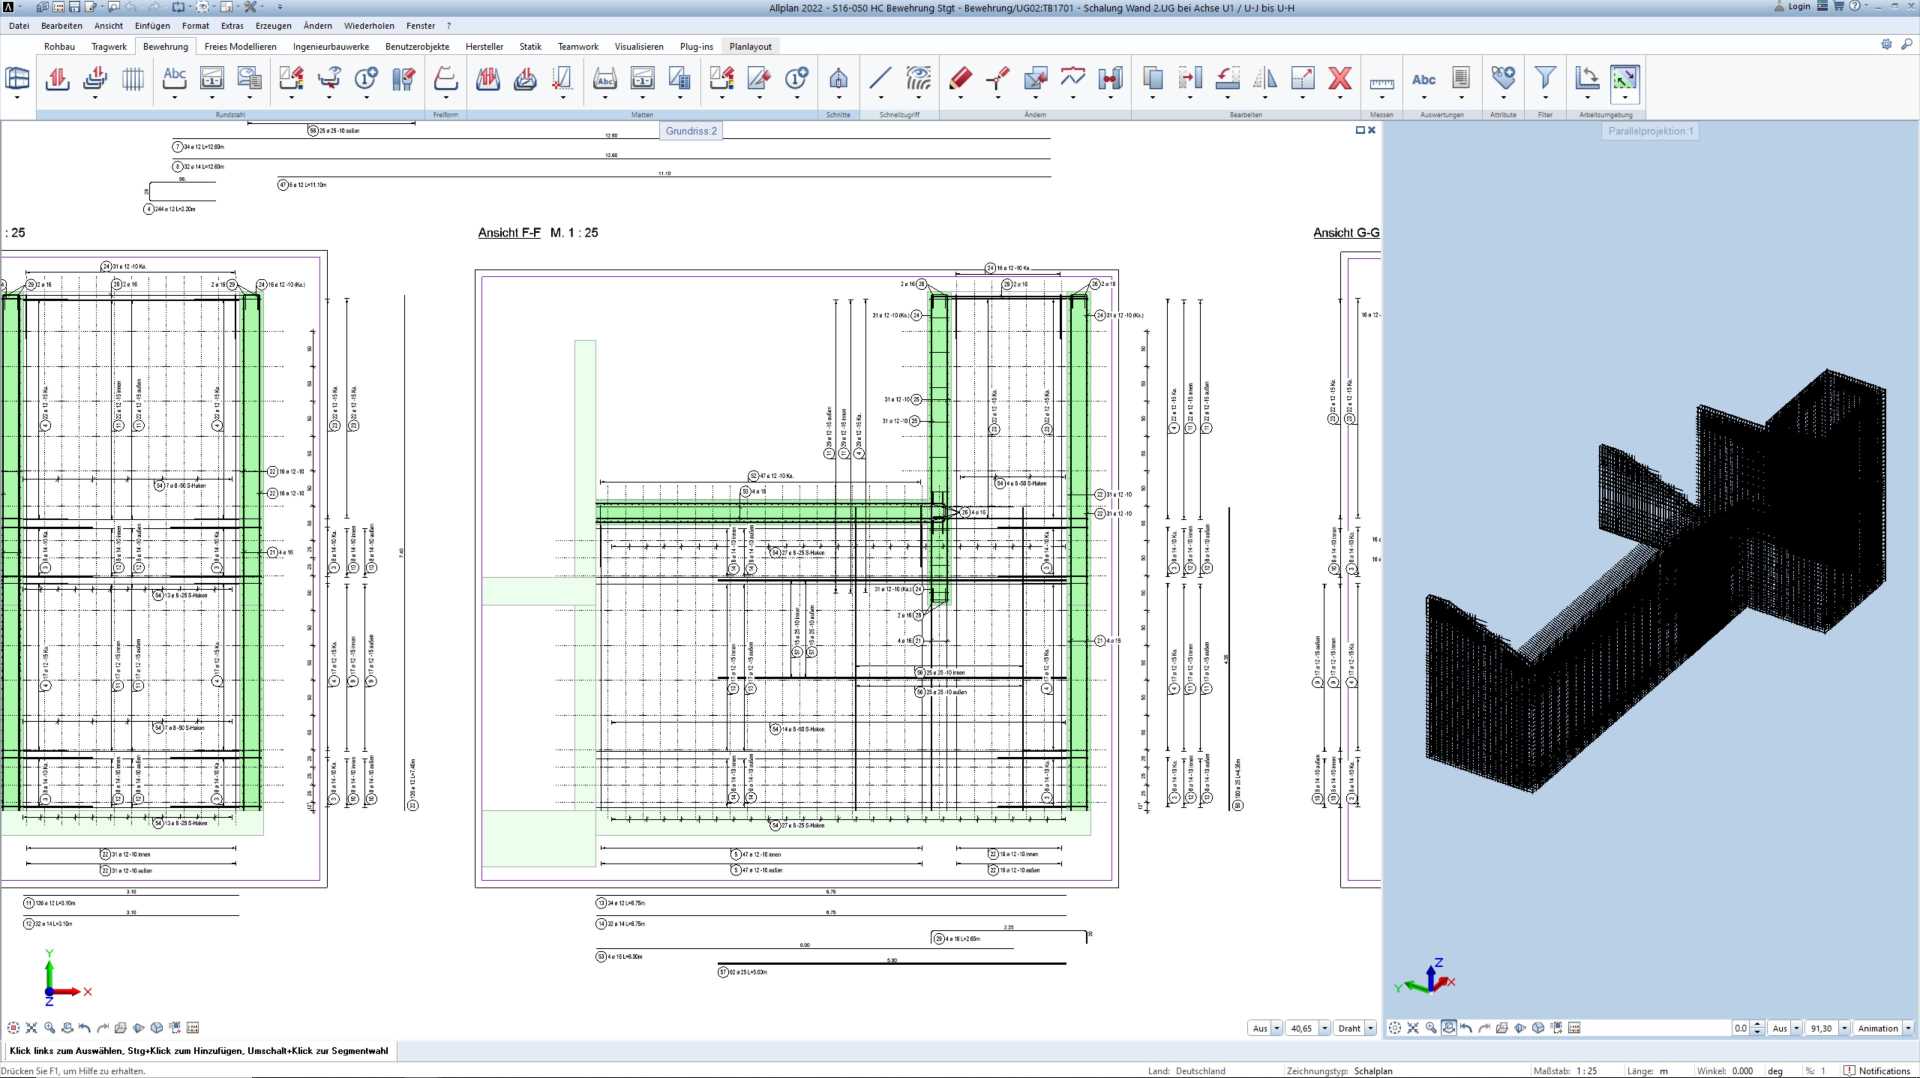Viewport: 1920px width, 1078px height.
Task: Select the house icon in Schritte group
Action: click(838, 79)
